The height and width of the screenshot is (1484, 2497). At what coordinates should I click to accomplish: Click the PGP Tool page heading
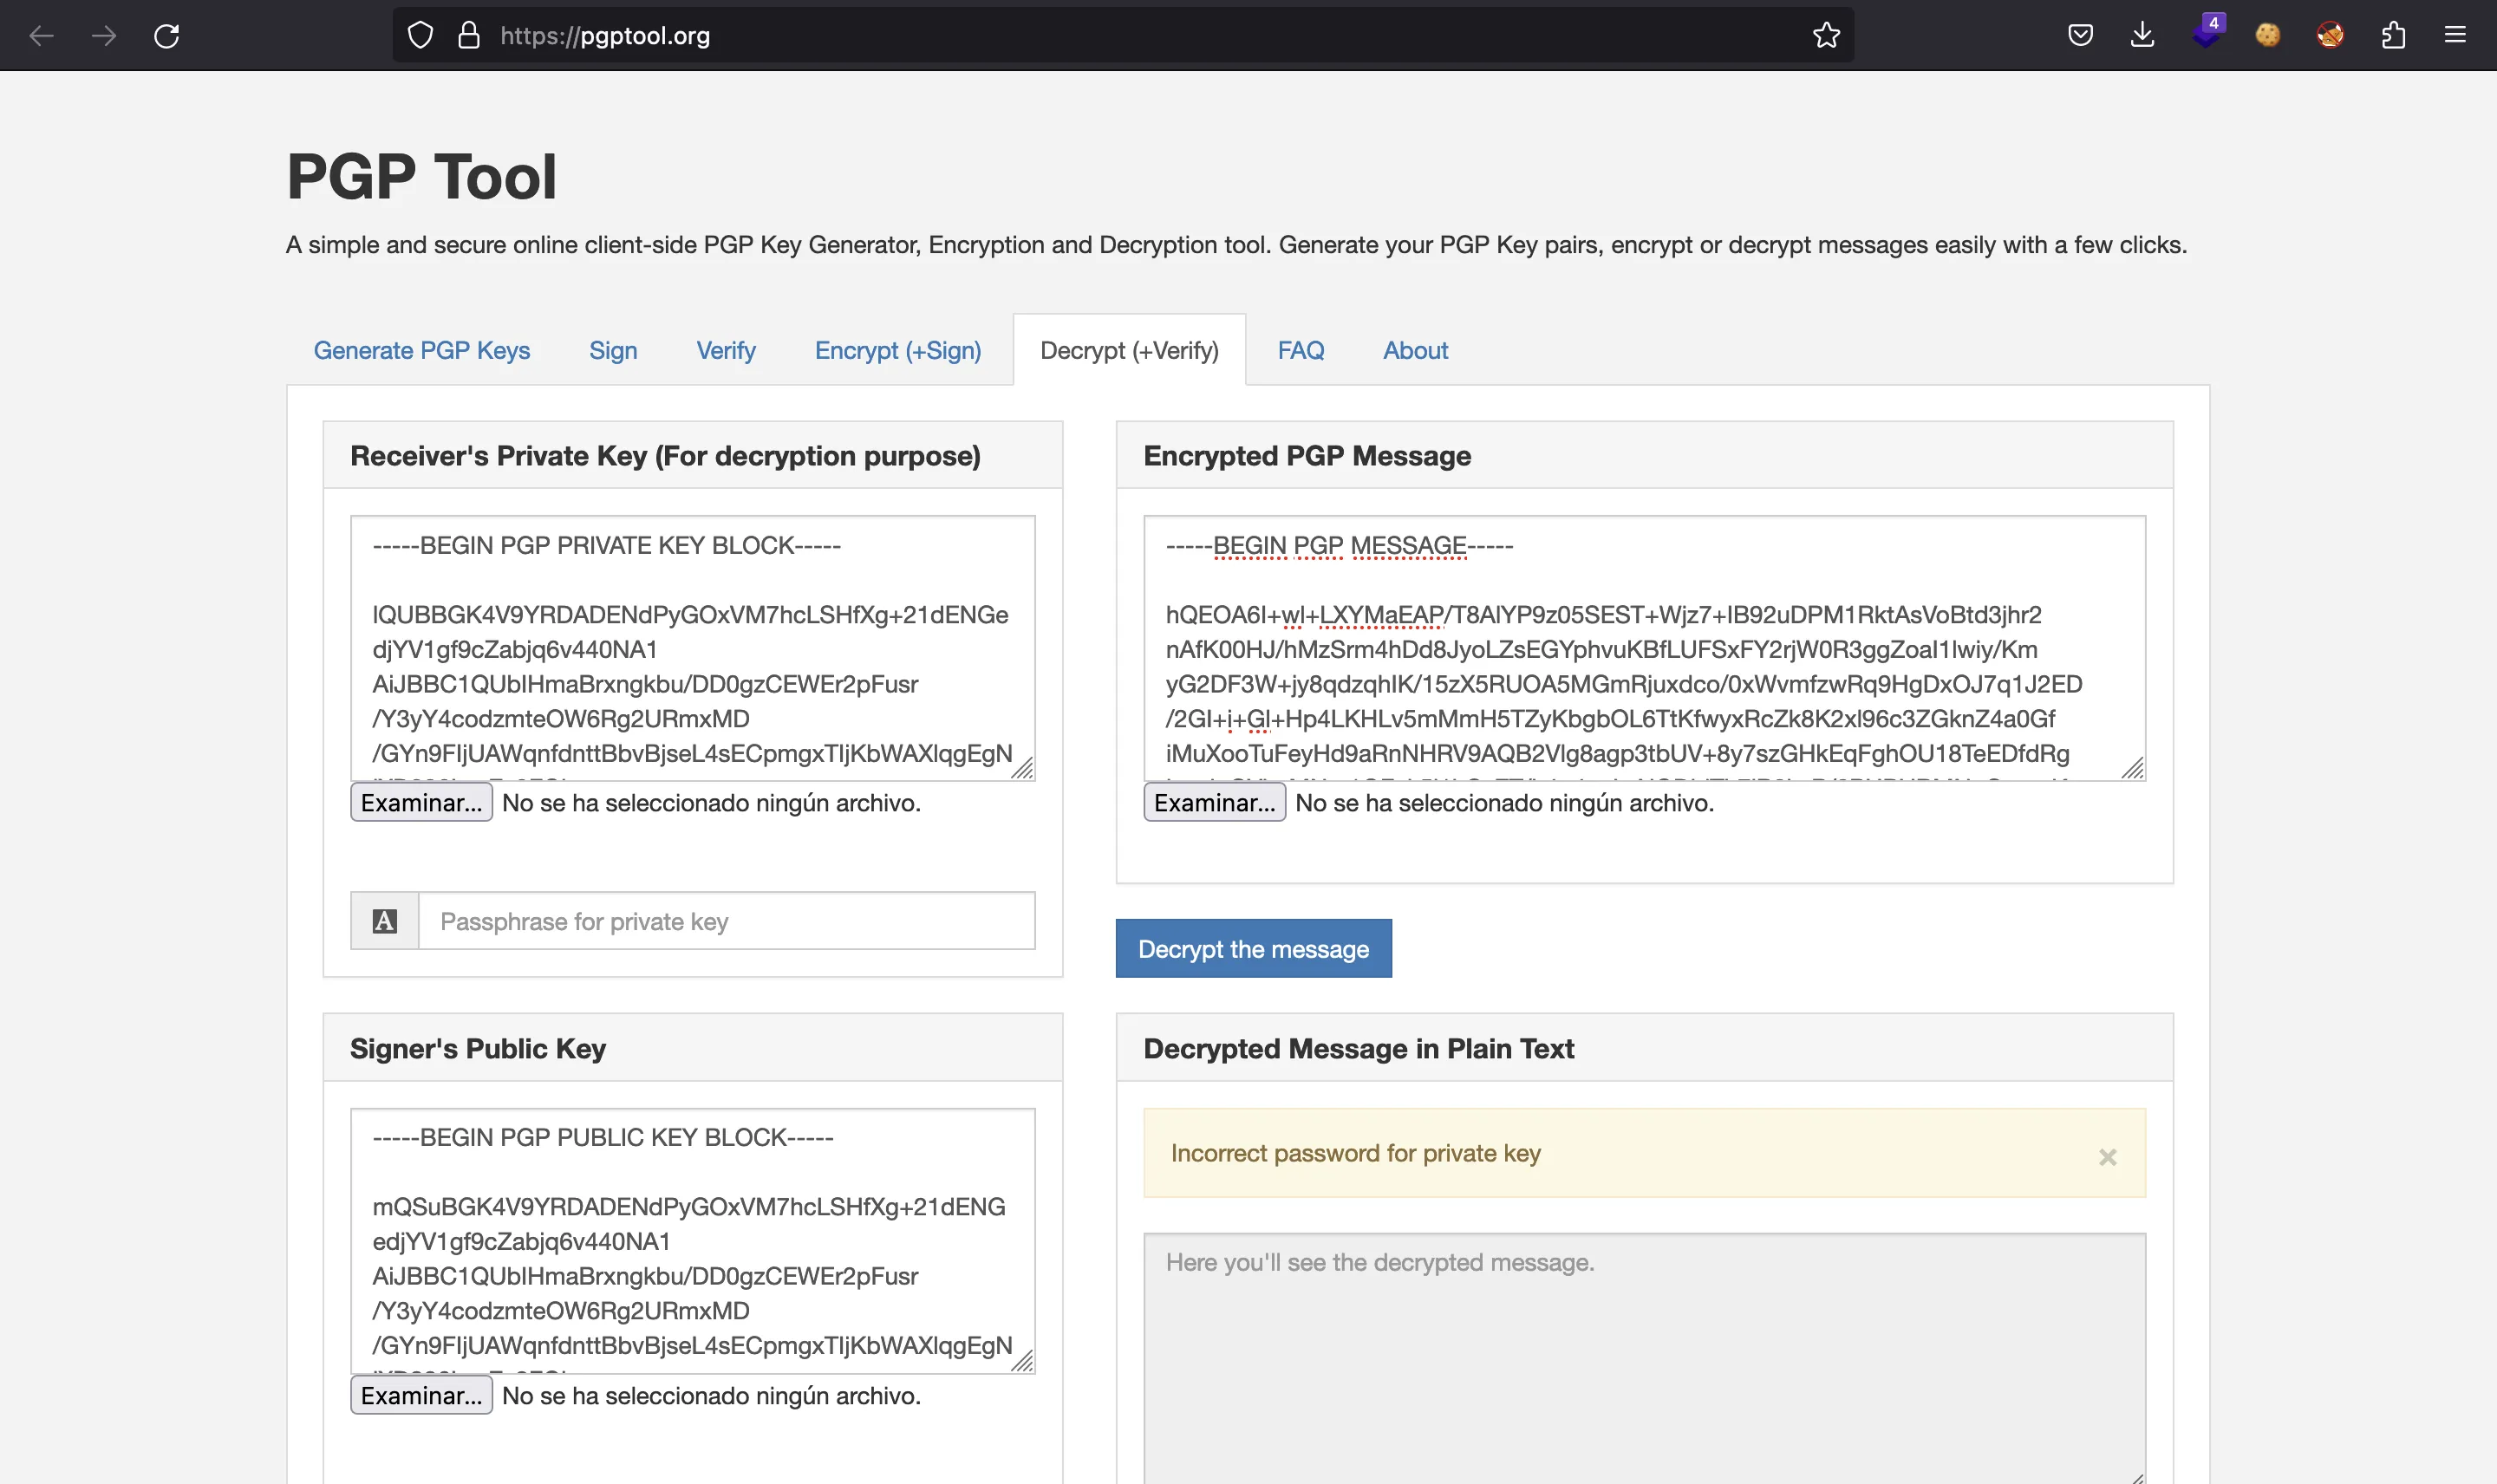click(421, 176)
